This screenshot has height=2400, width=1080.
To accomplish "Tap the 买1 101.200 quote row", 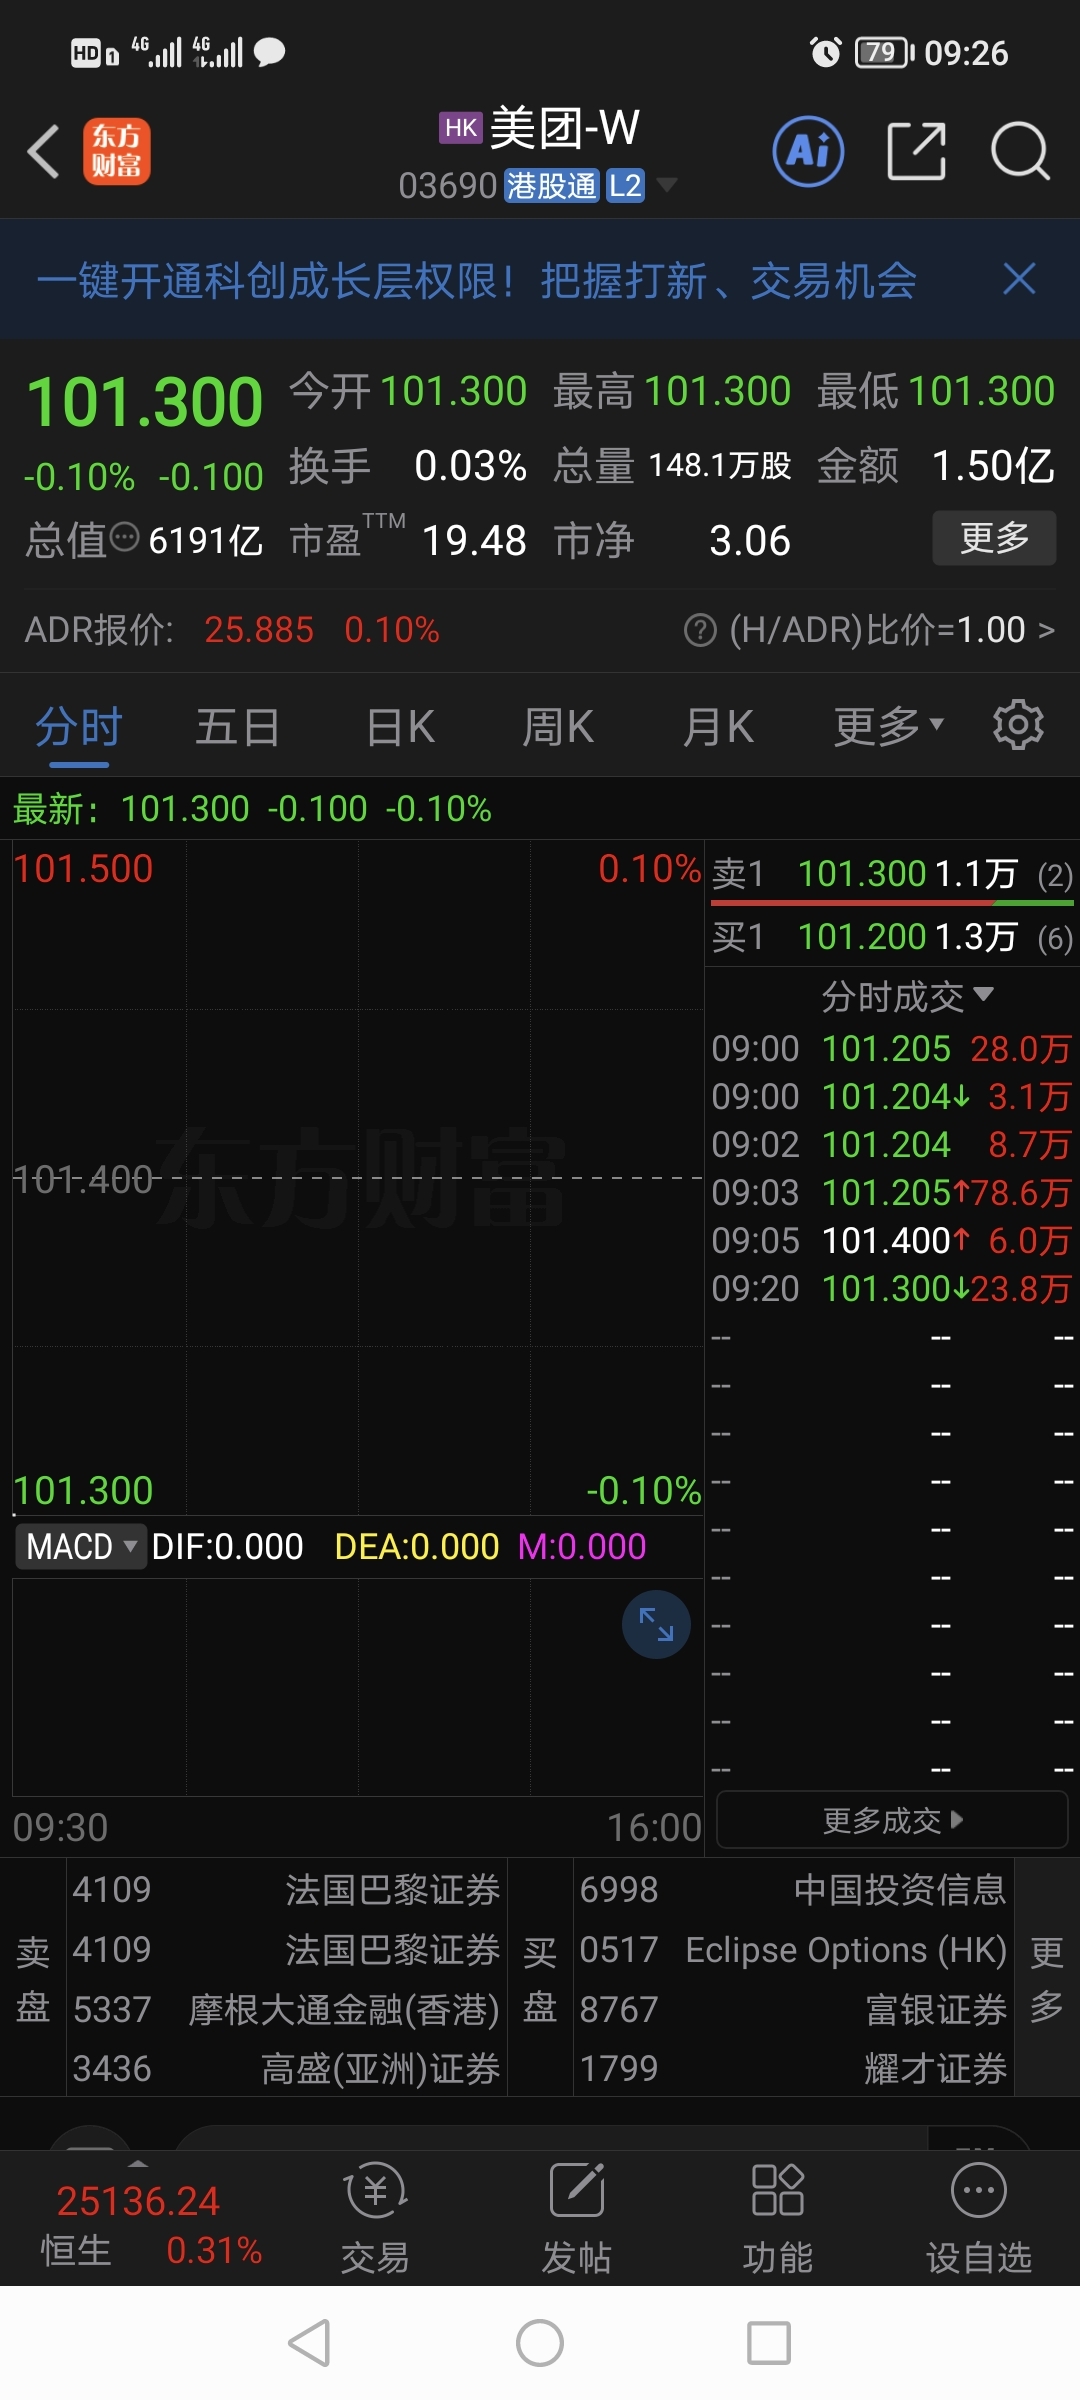I will click(892, 937).
